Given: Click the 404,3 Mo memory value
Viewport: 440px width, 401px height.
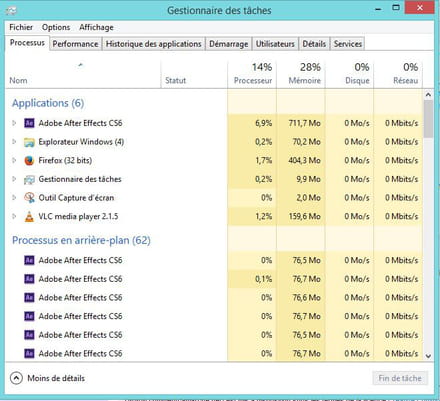Looking at the screenshot, I should point(304,160).
